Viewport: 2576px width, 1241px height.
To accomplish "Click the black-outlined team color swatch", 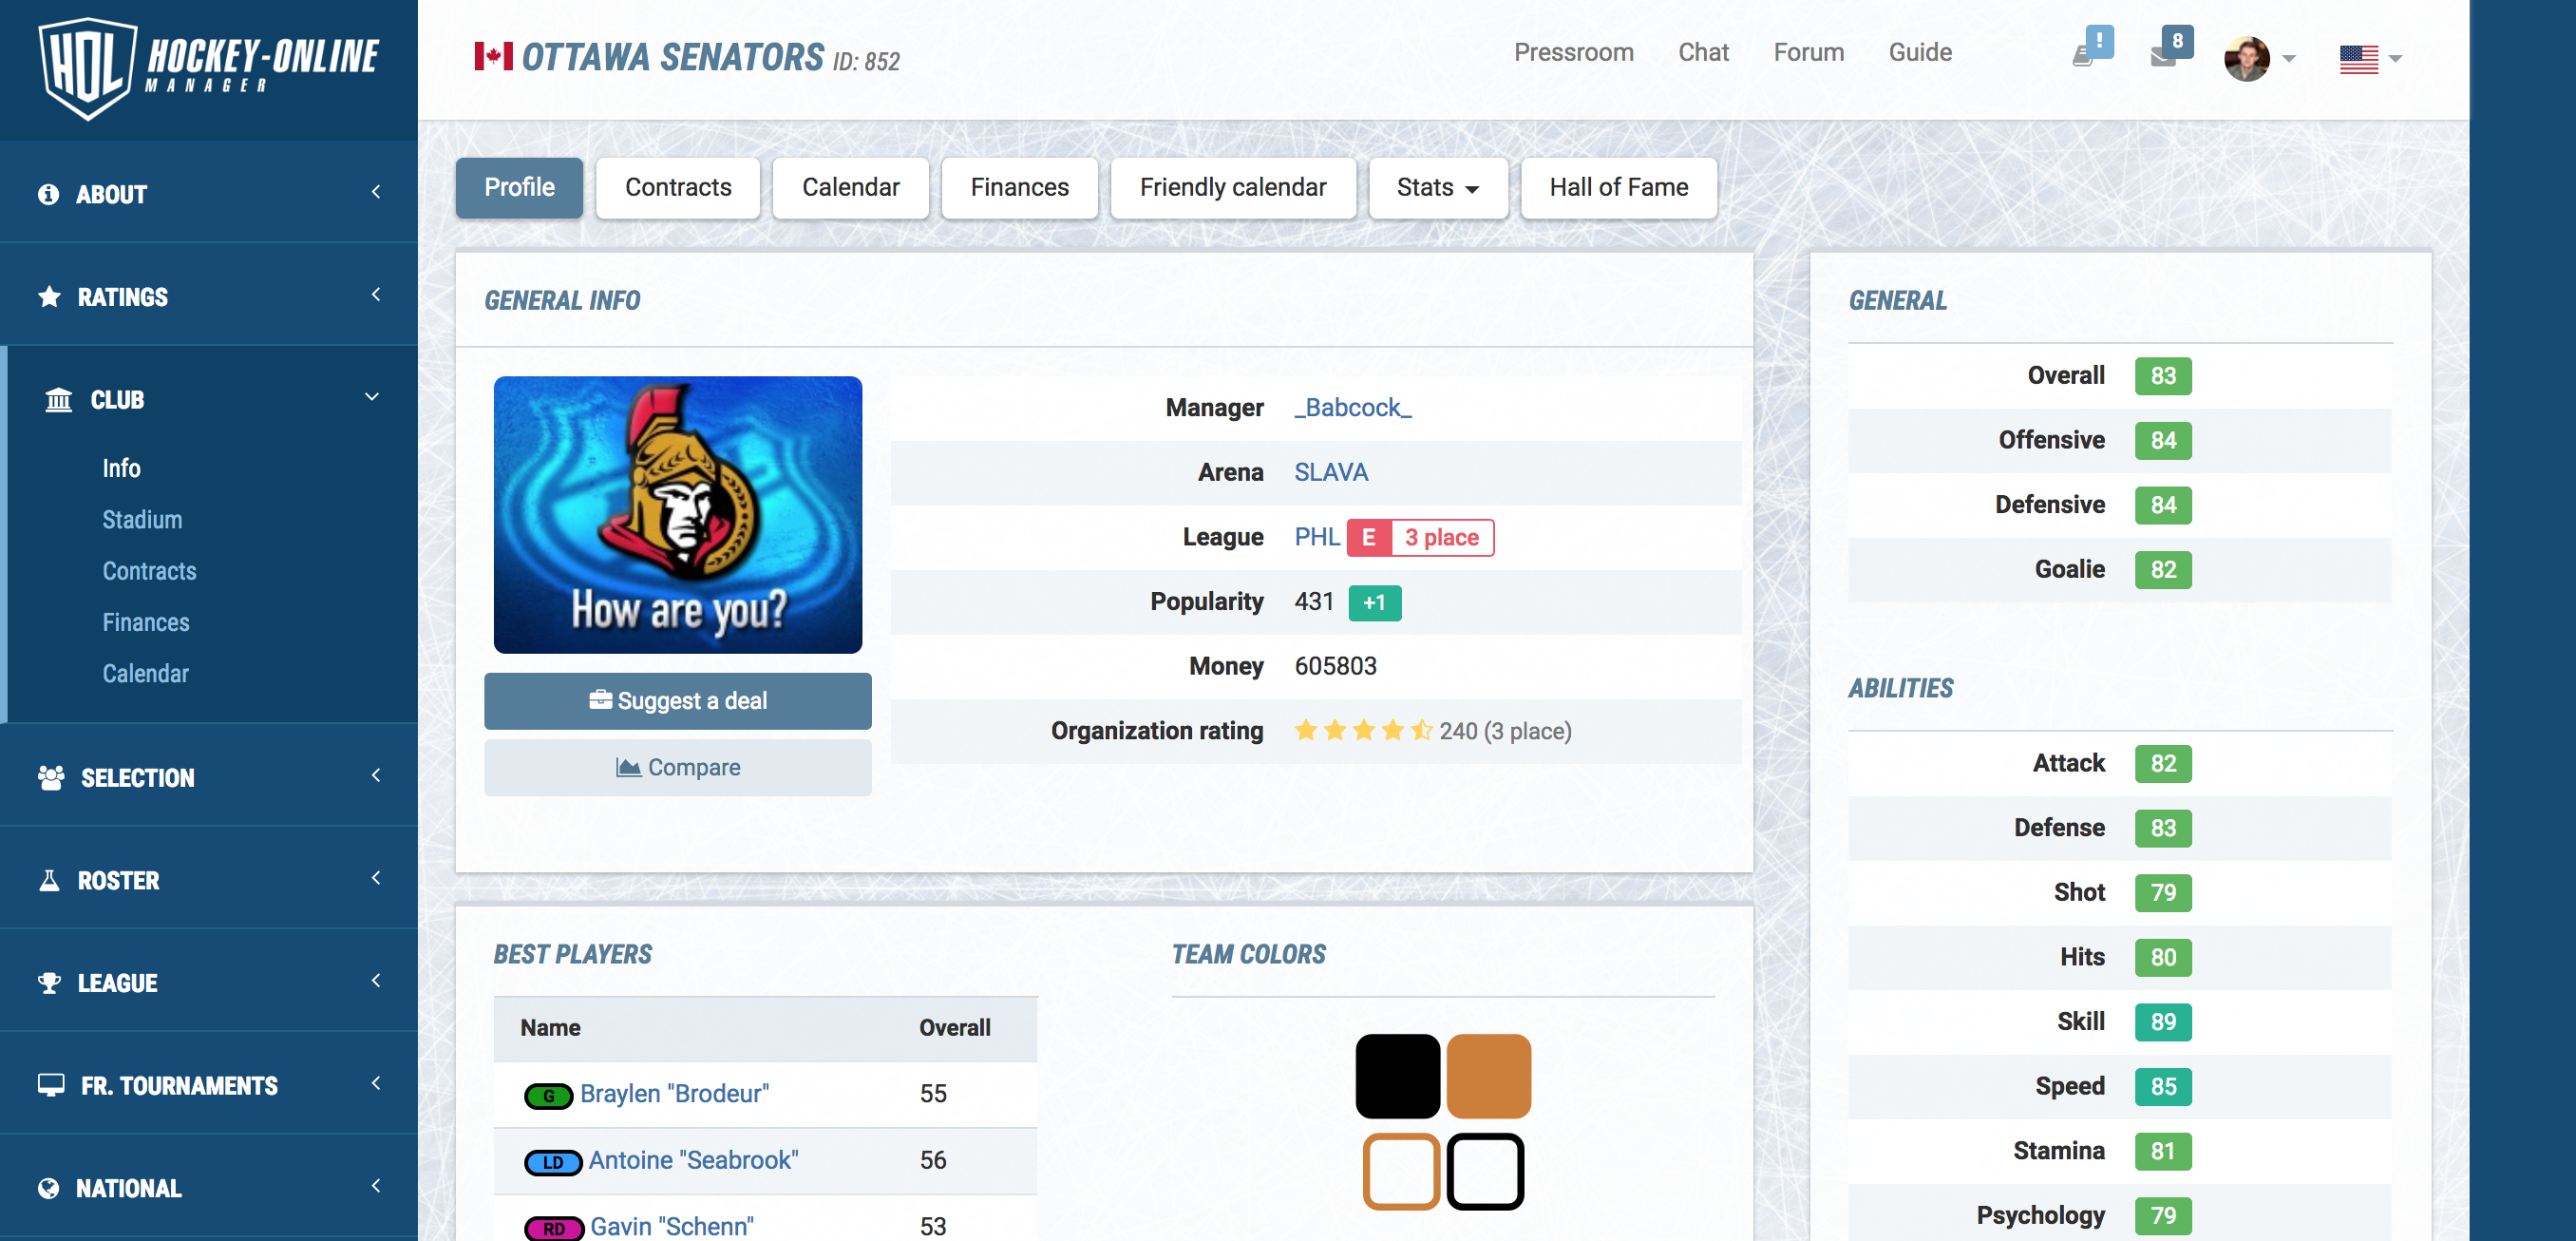I will pos(1486,1171).
